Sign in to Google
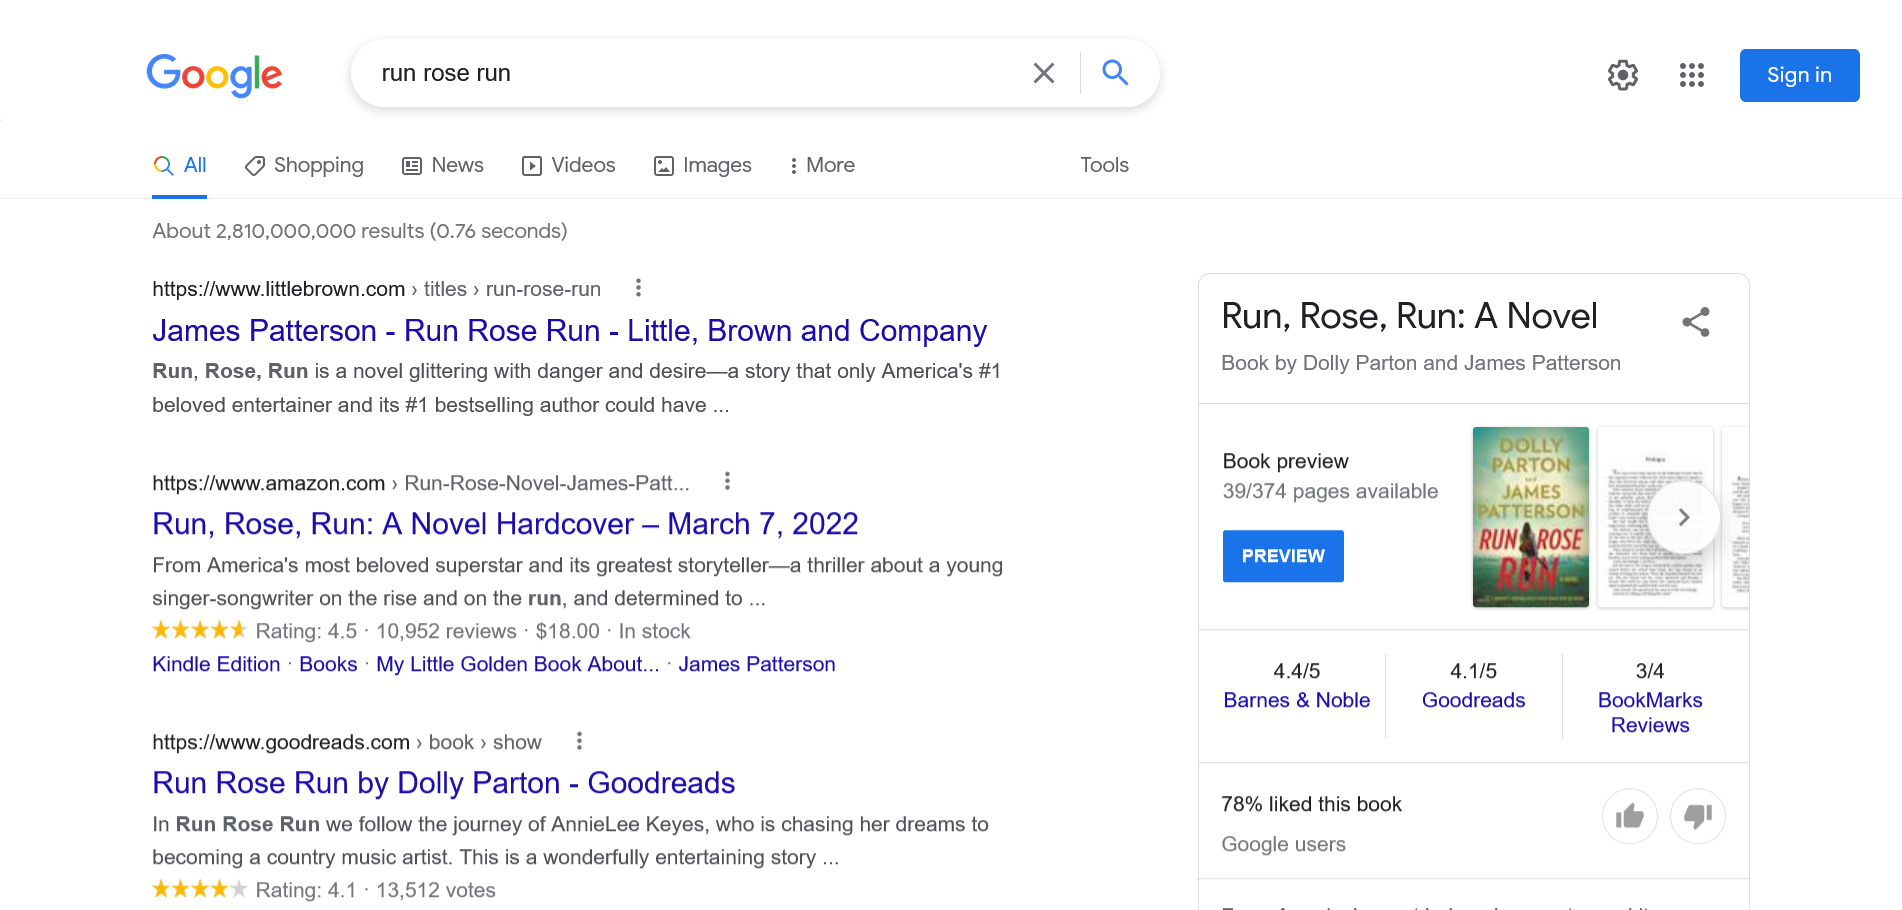The height and width of the screenshot is (910, 1902). pos(1798,75)
